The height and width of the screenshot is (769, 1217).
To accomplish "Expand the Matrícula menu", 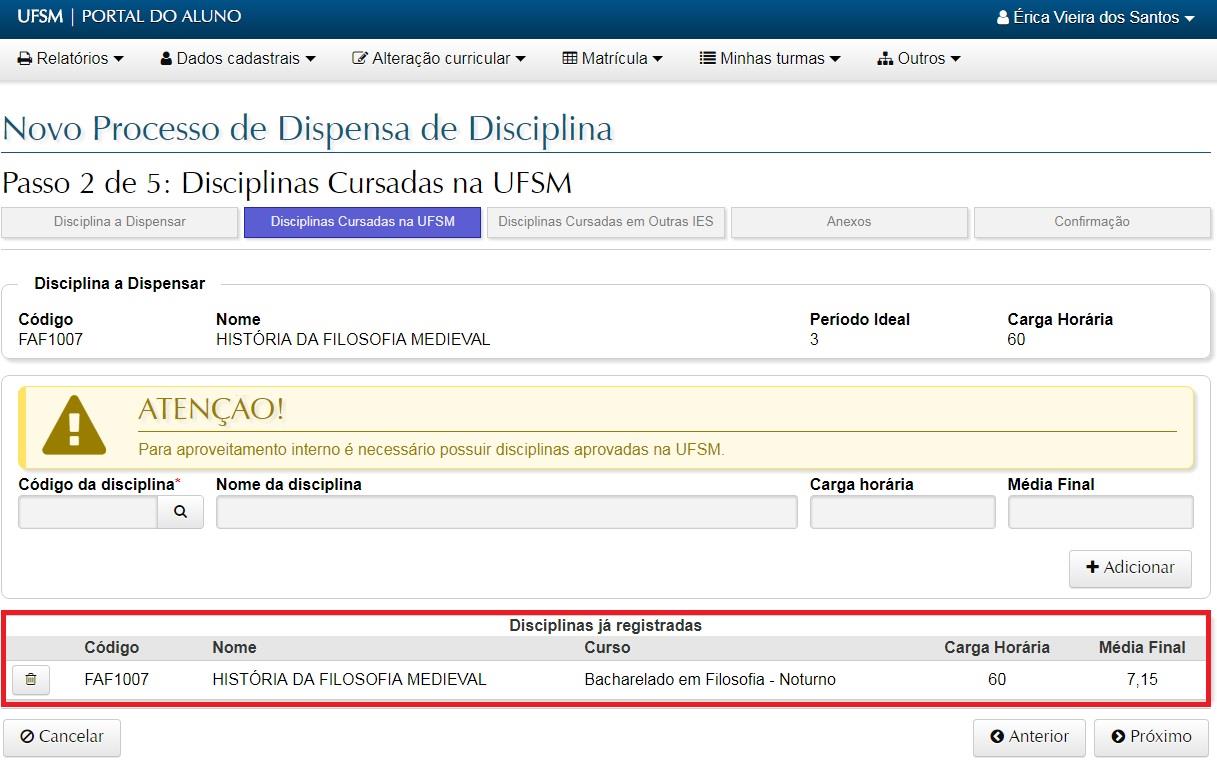I will 613,59.
